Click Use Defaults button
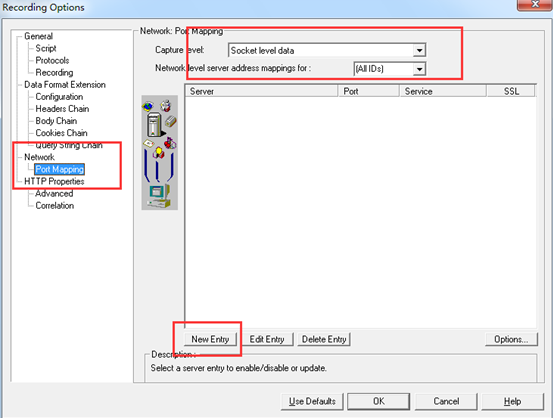 312,401
